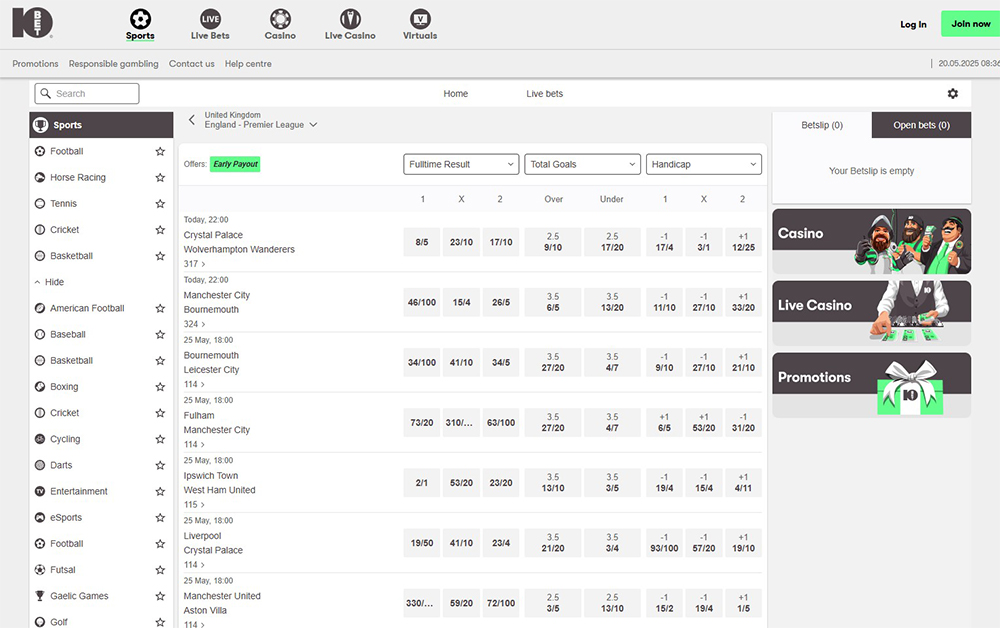Mark eSports as favorite

coord(160,517)
